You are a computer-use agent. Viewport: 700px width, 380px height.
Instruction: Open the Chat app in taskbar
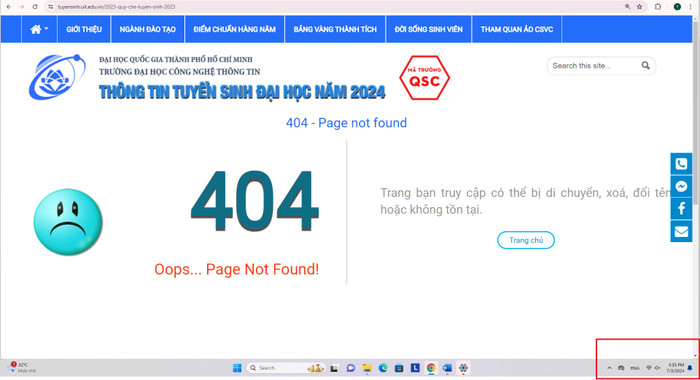click(351, 368)
